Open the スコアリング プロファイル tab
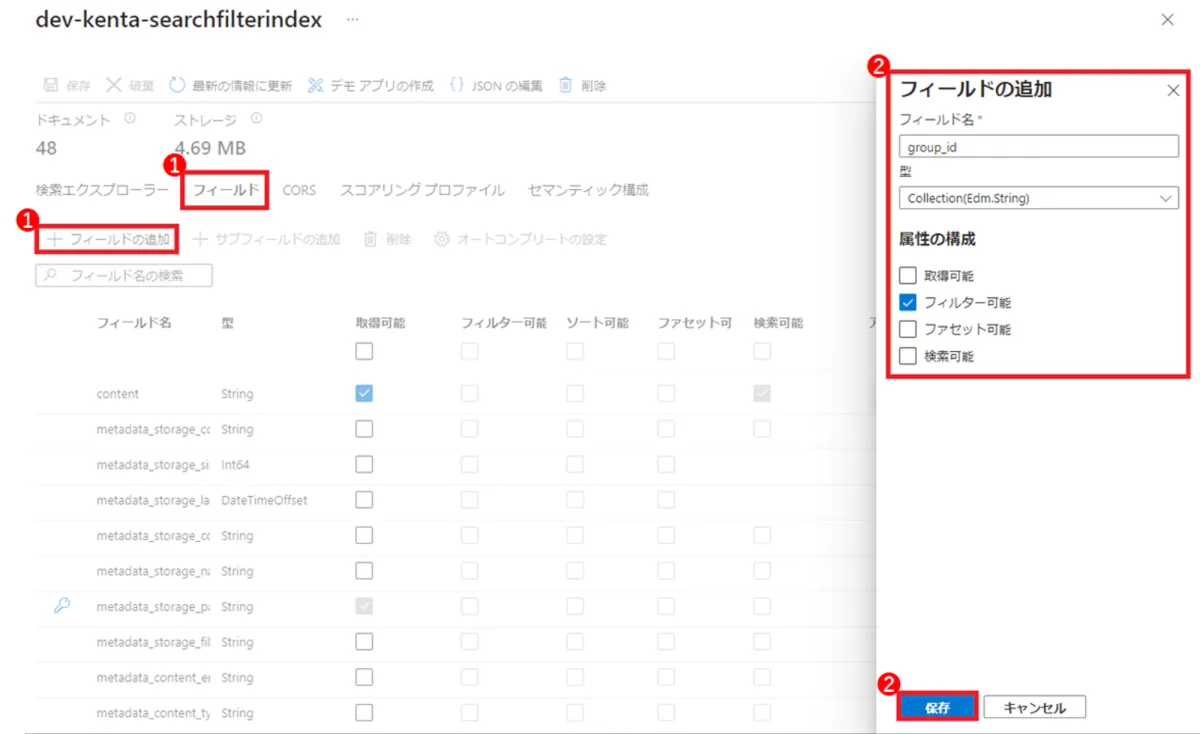1200x734 pixels. (422, 190)
